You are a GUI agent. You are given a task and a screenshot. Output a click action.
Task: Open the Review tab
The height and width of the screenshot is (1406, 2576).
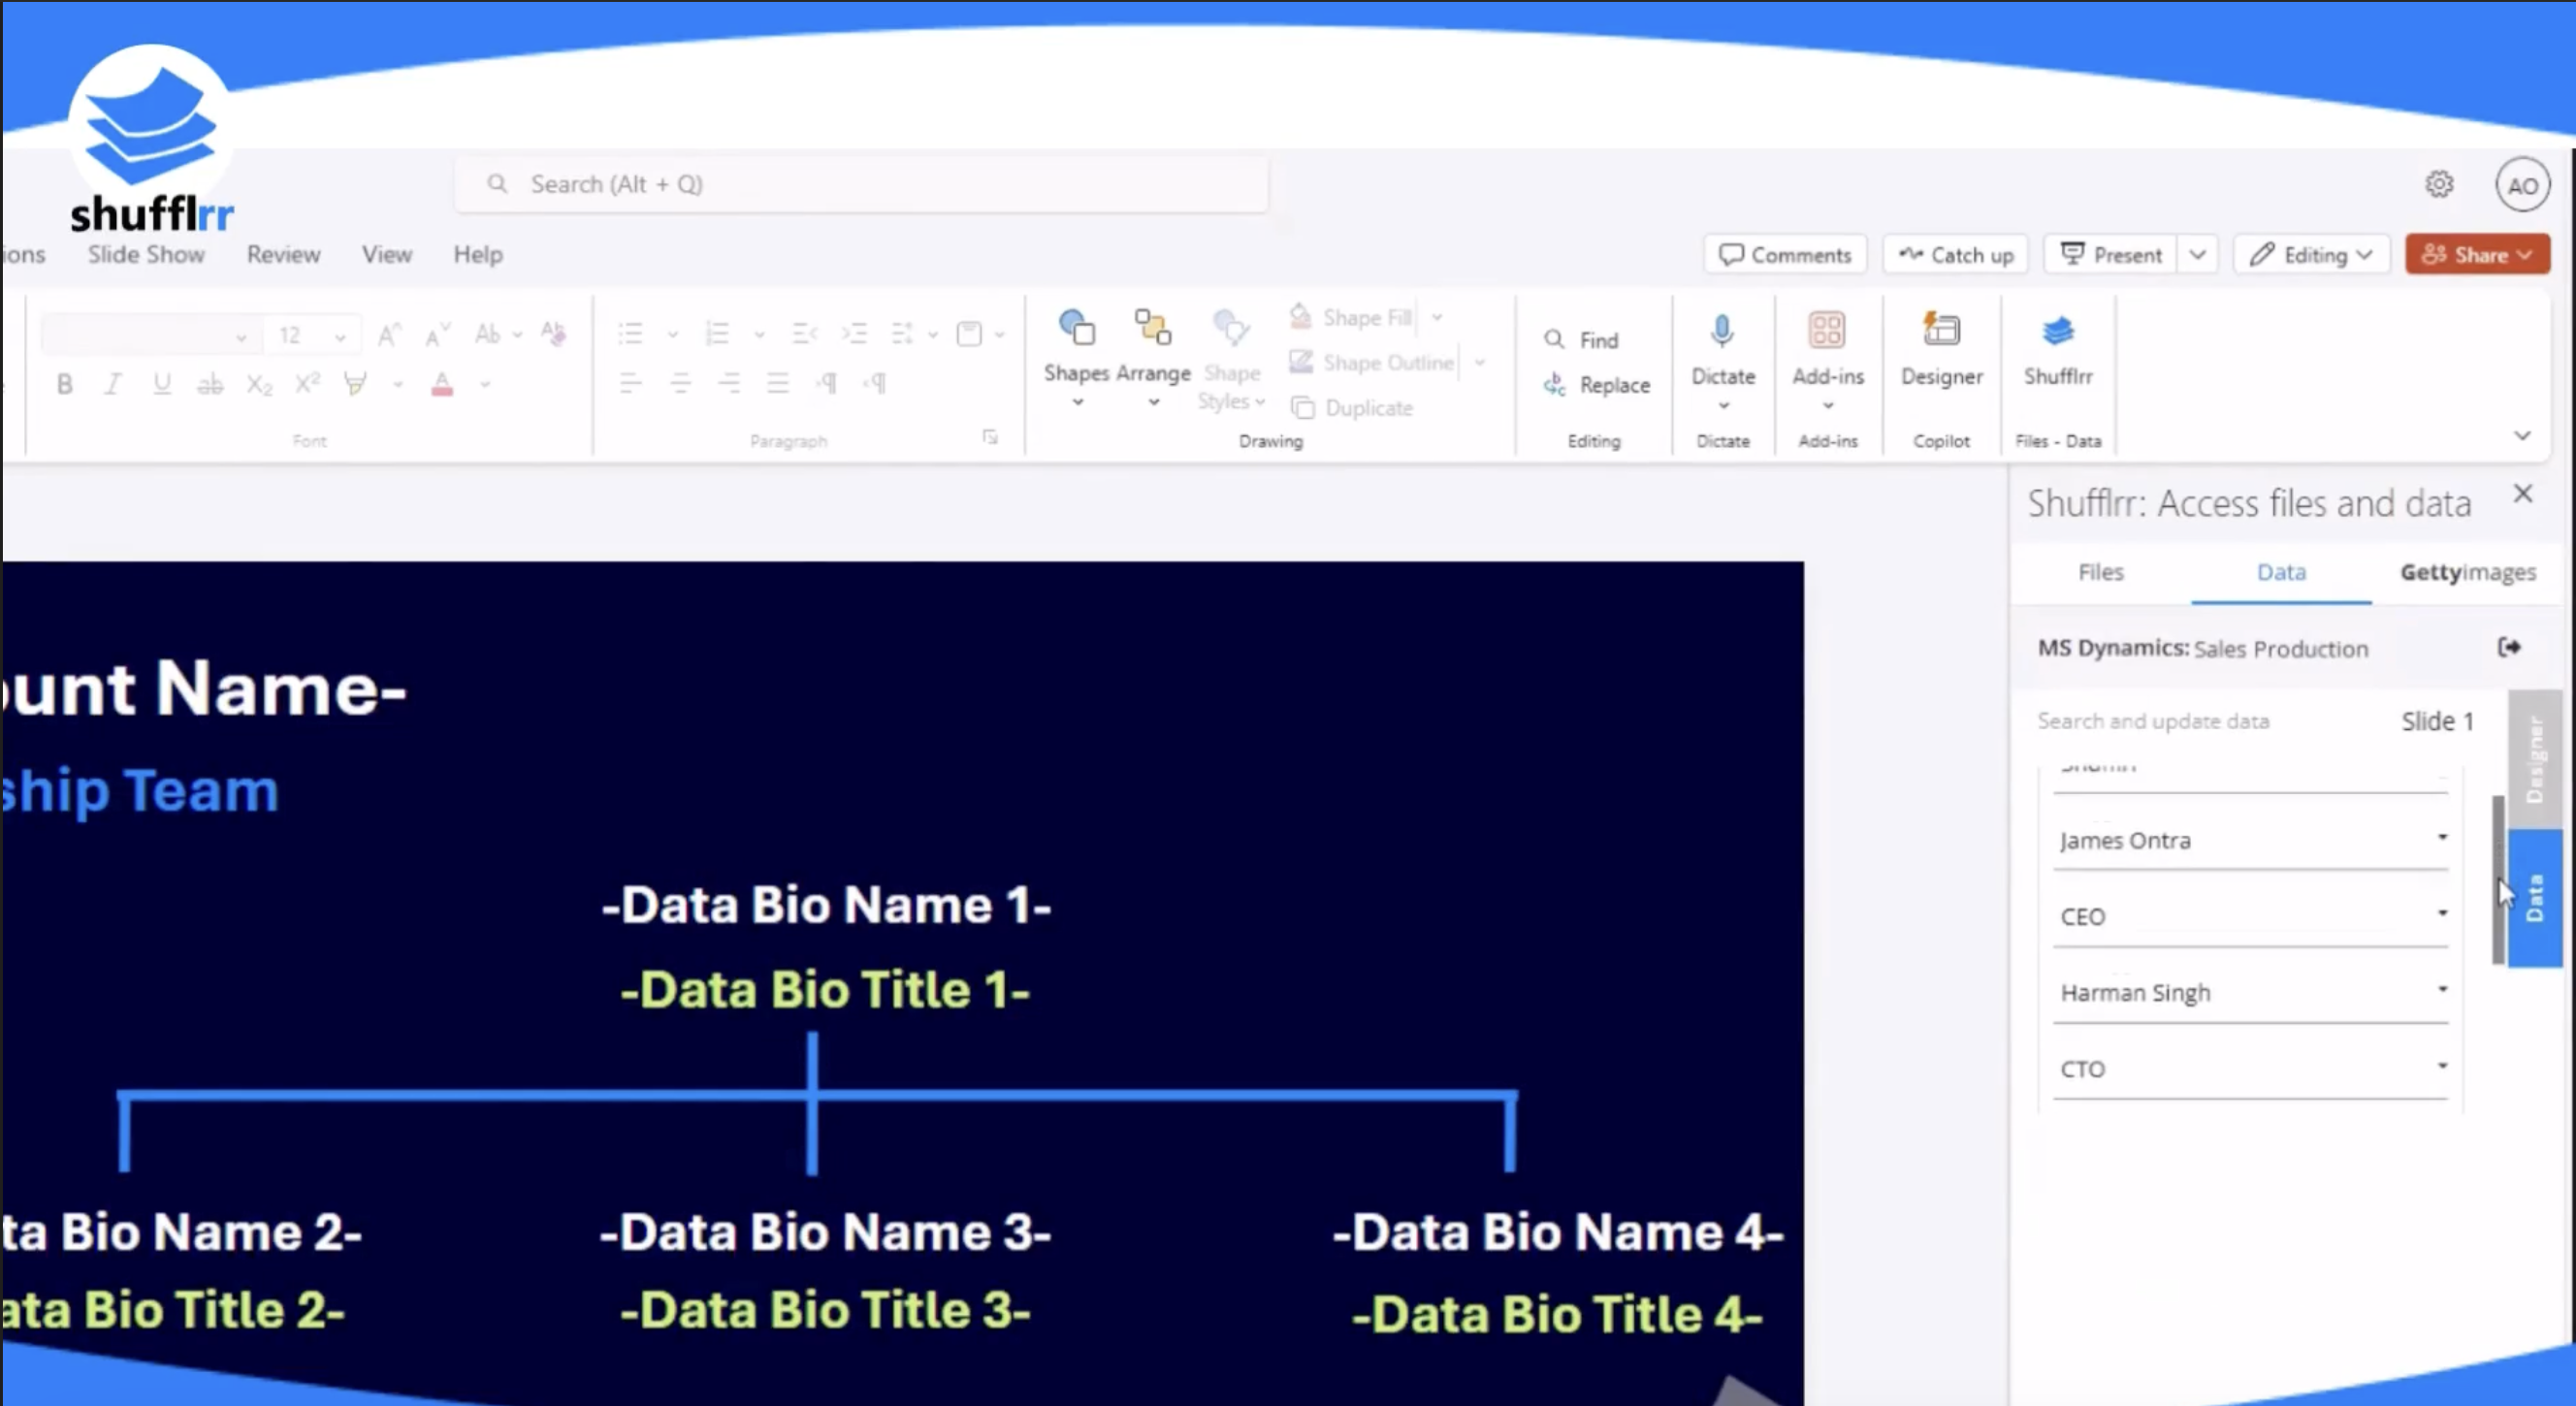pyautogui.click(x=284, y=255)
